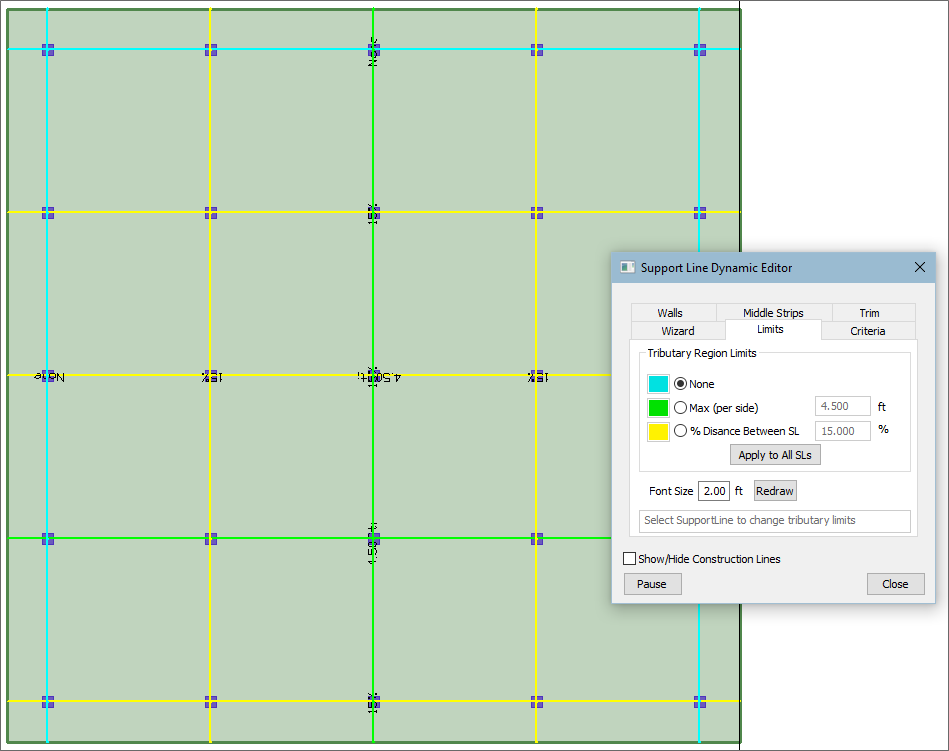The image size is (949, 751).
Task: Click the yellow color swatch
Action: [658, 432]
